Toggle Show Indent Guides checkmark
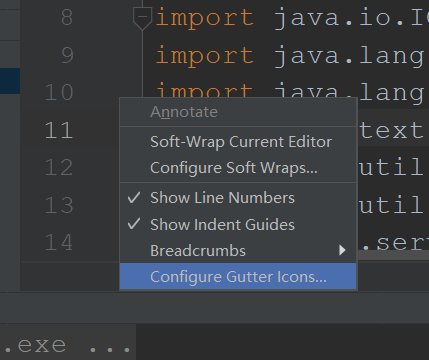This screenshot has height=360, width=429. [134, 224]
